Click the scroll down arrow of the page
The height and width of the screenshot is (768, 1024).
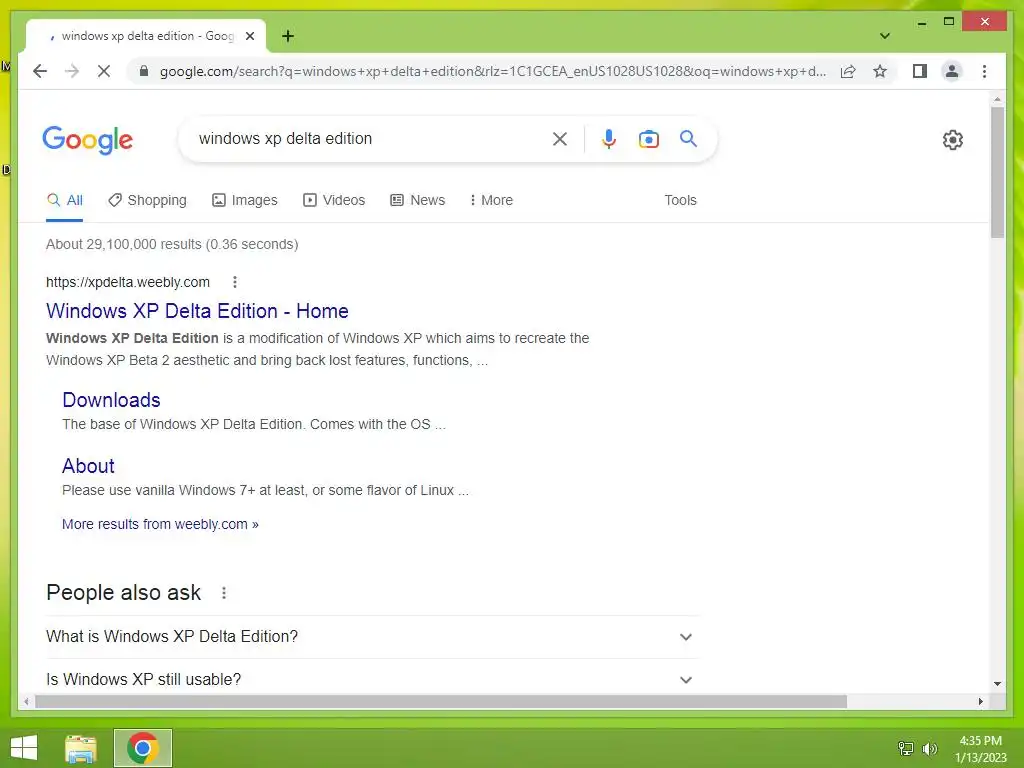point(997,684)
